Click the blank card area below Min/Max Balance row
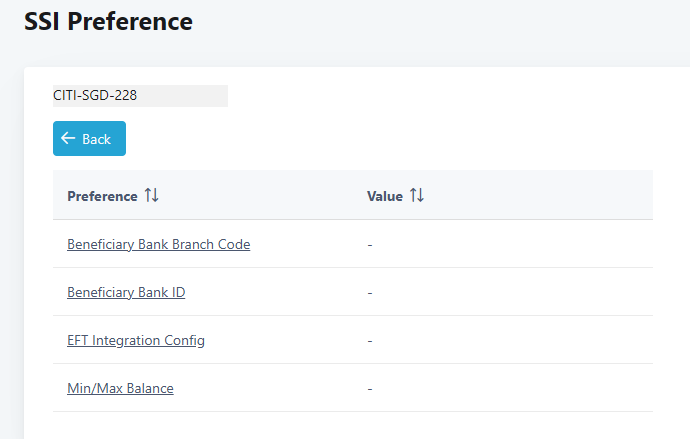690x439 pixels. click(x=350, y=425)
